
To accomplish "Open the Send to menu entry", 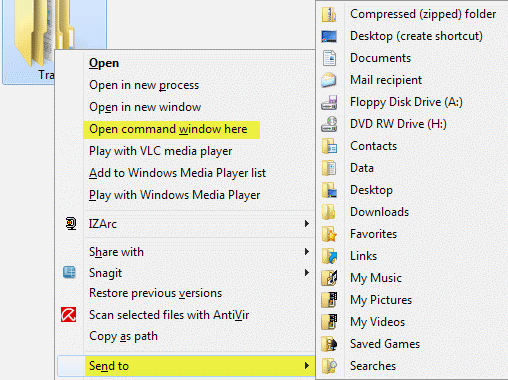I will [x=109, y=366].
